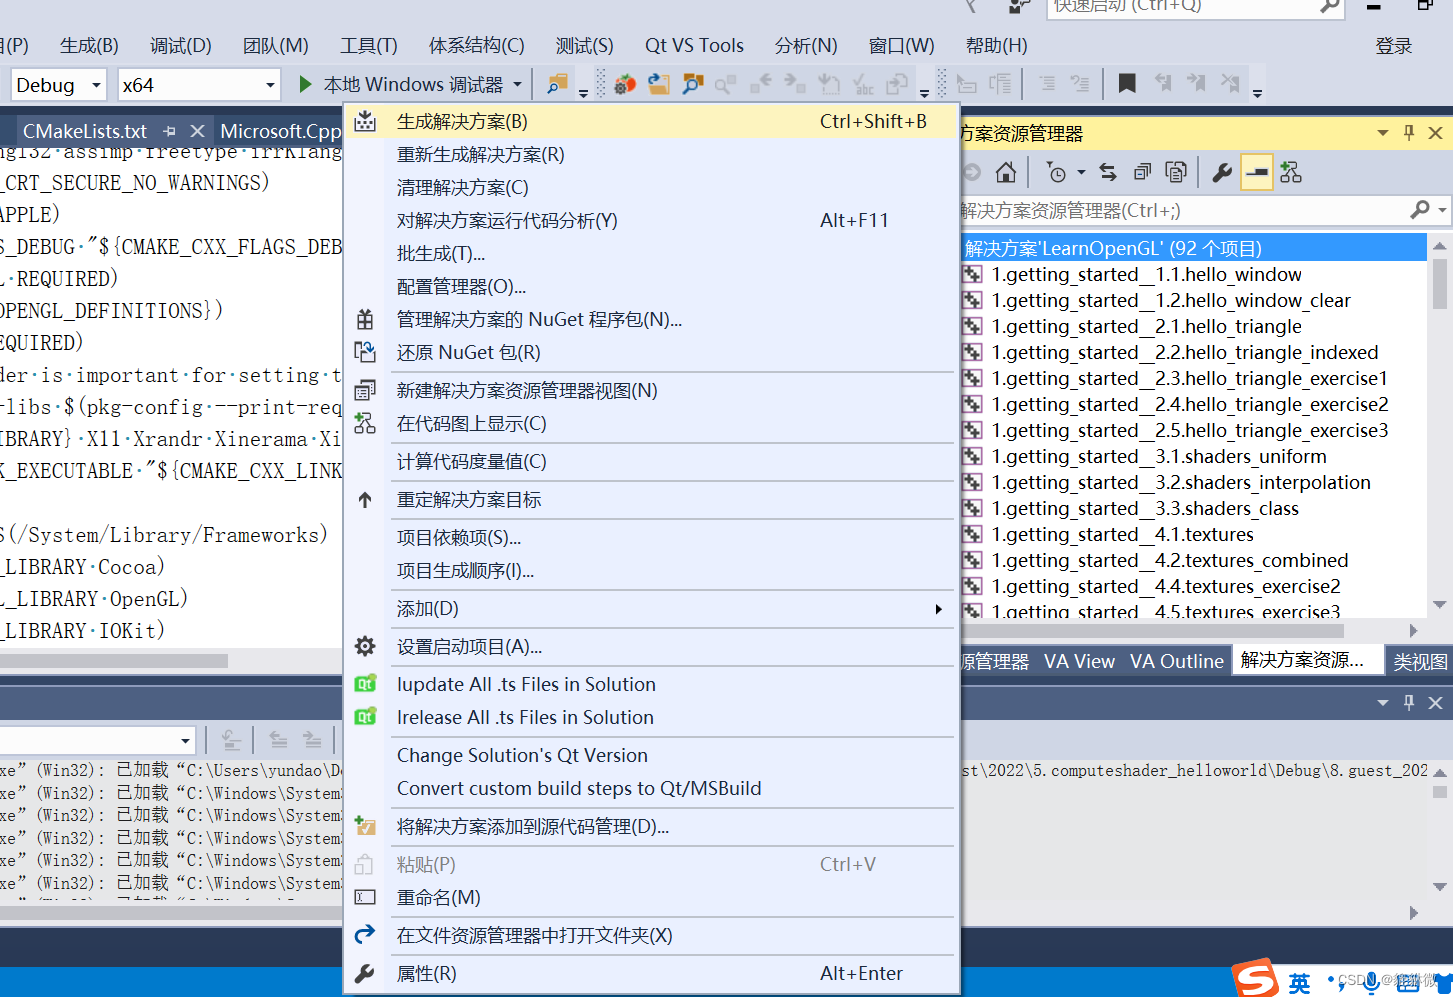Click the Home icon in Solution Explorer toolbar
The height and width of the screenshot is (997, 1453).
click(1006, 173)
